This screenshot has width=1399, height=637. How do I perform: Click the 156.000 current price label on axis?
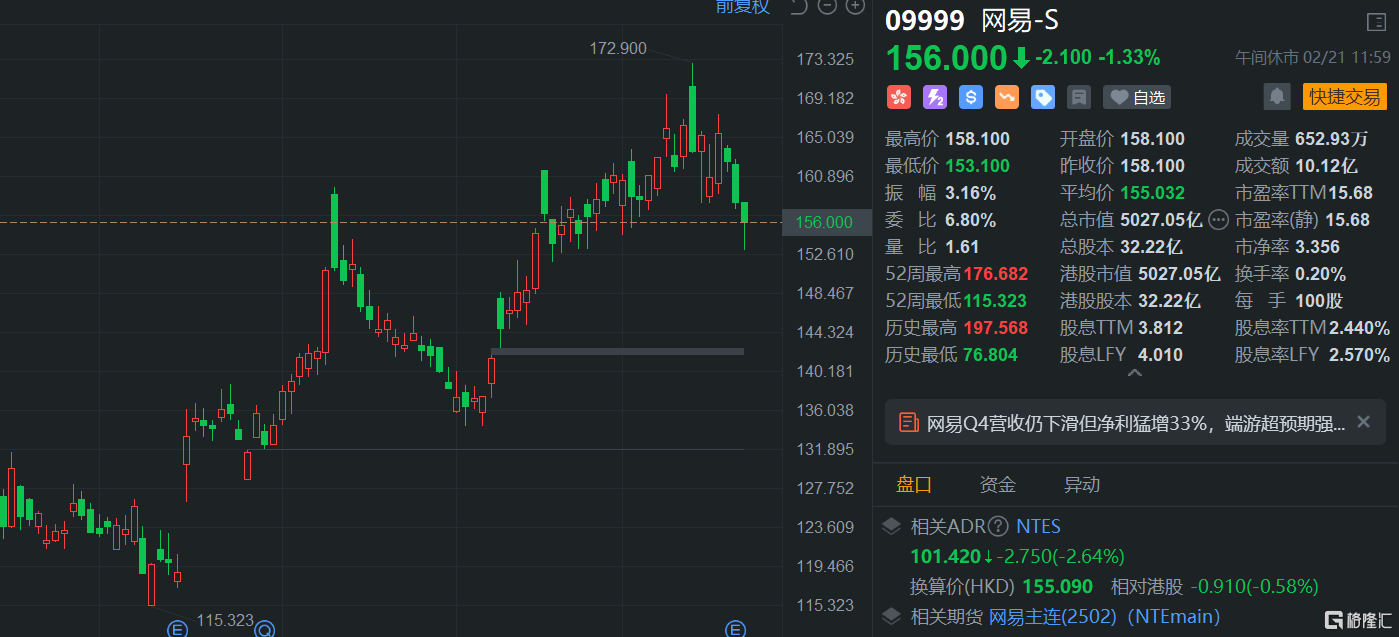click(x=824, y=222)
